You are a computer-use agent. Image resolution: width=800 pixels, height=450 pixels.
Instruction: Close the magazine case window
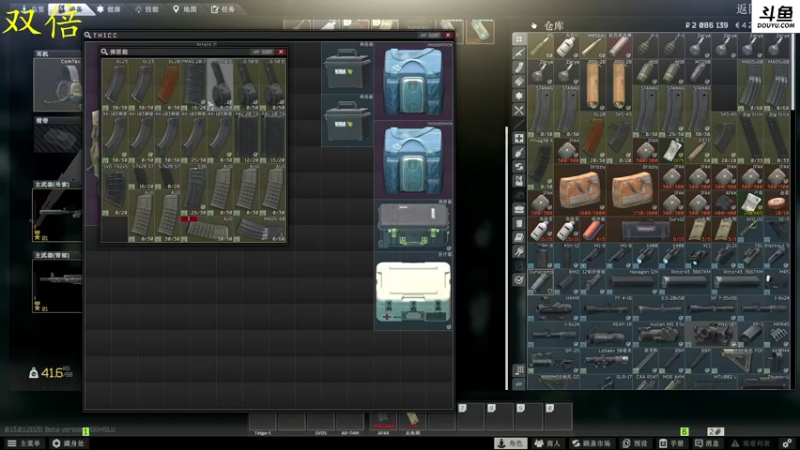(x=281, y=52)
